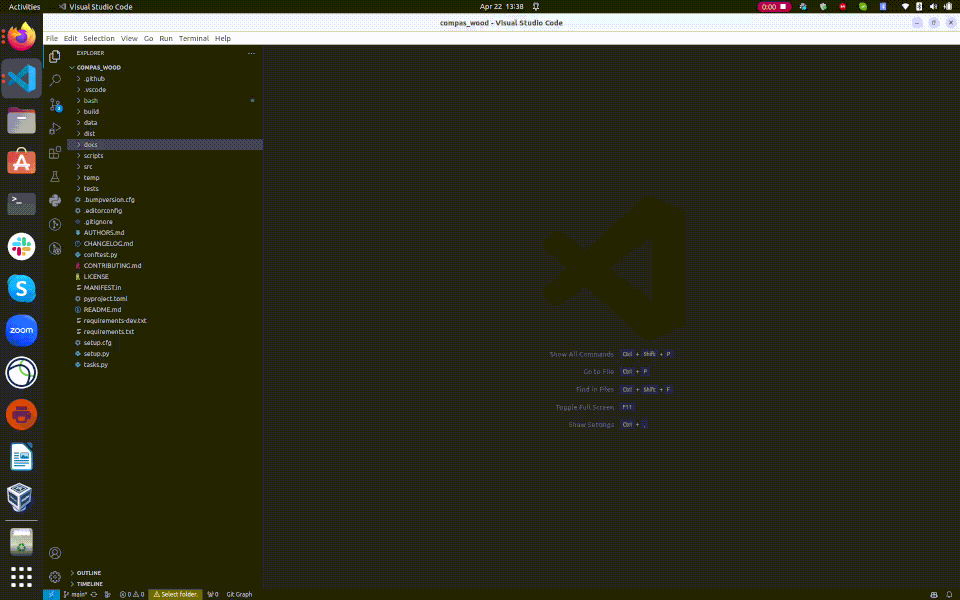960x600 pixels.
Task: Open the Python environments view
Action: pyautogui.click(x=55, y=201)
